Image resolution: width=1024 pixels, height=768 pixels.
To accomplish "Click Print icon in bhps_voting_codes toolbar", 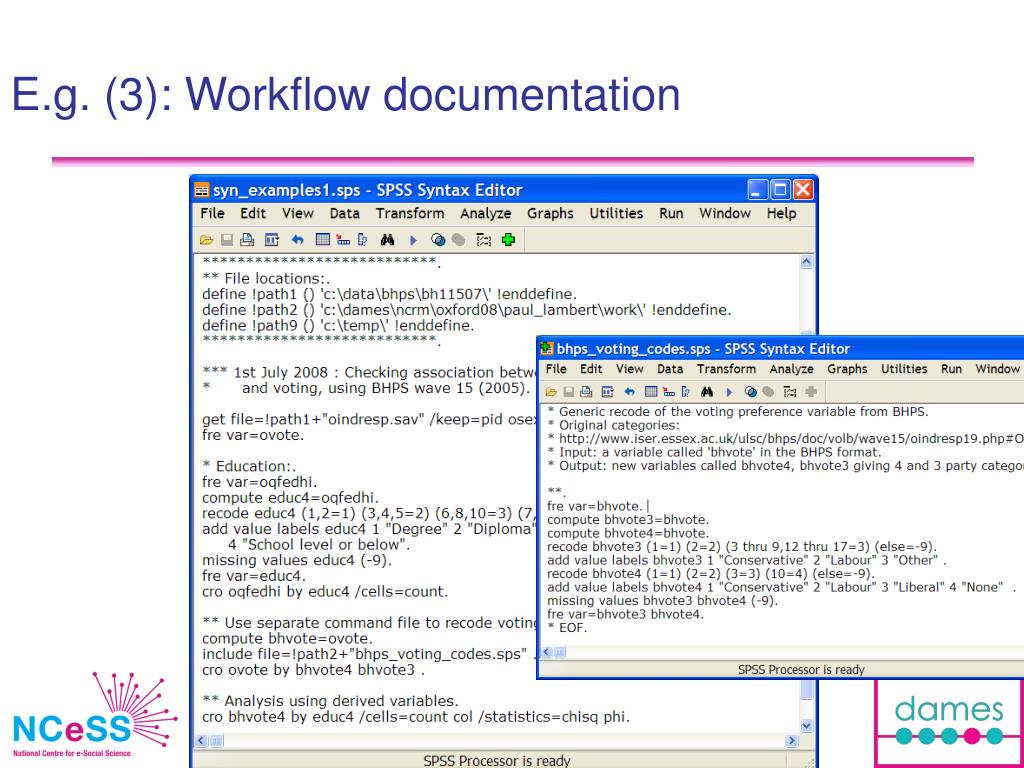I will click(586, 392).
